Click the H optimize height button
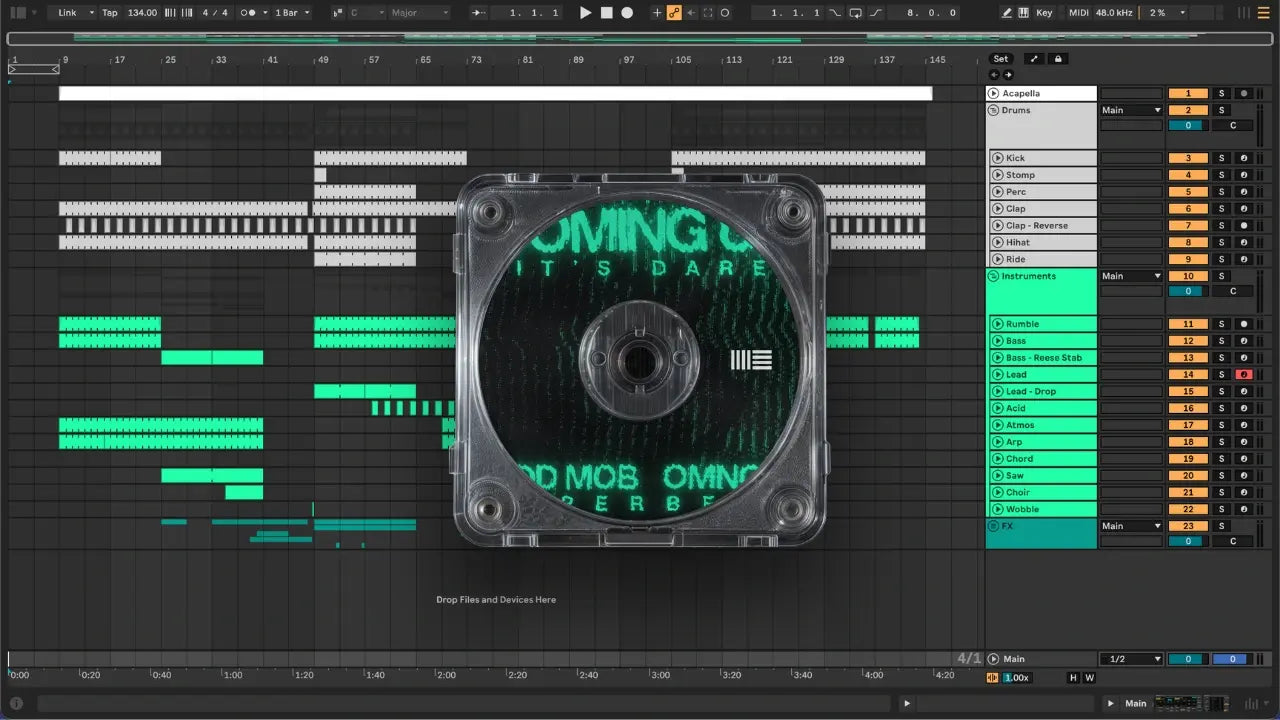The image size is (1280, 720). point(1074,678)
